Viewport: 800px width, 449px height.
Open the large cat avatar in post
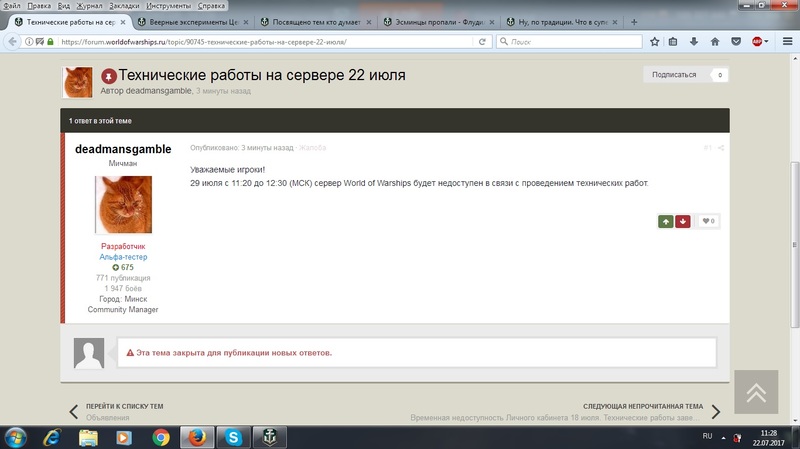(123, 205)
